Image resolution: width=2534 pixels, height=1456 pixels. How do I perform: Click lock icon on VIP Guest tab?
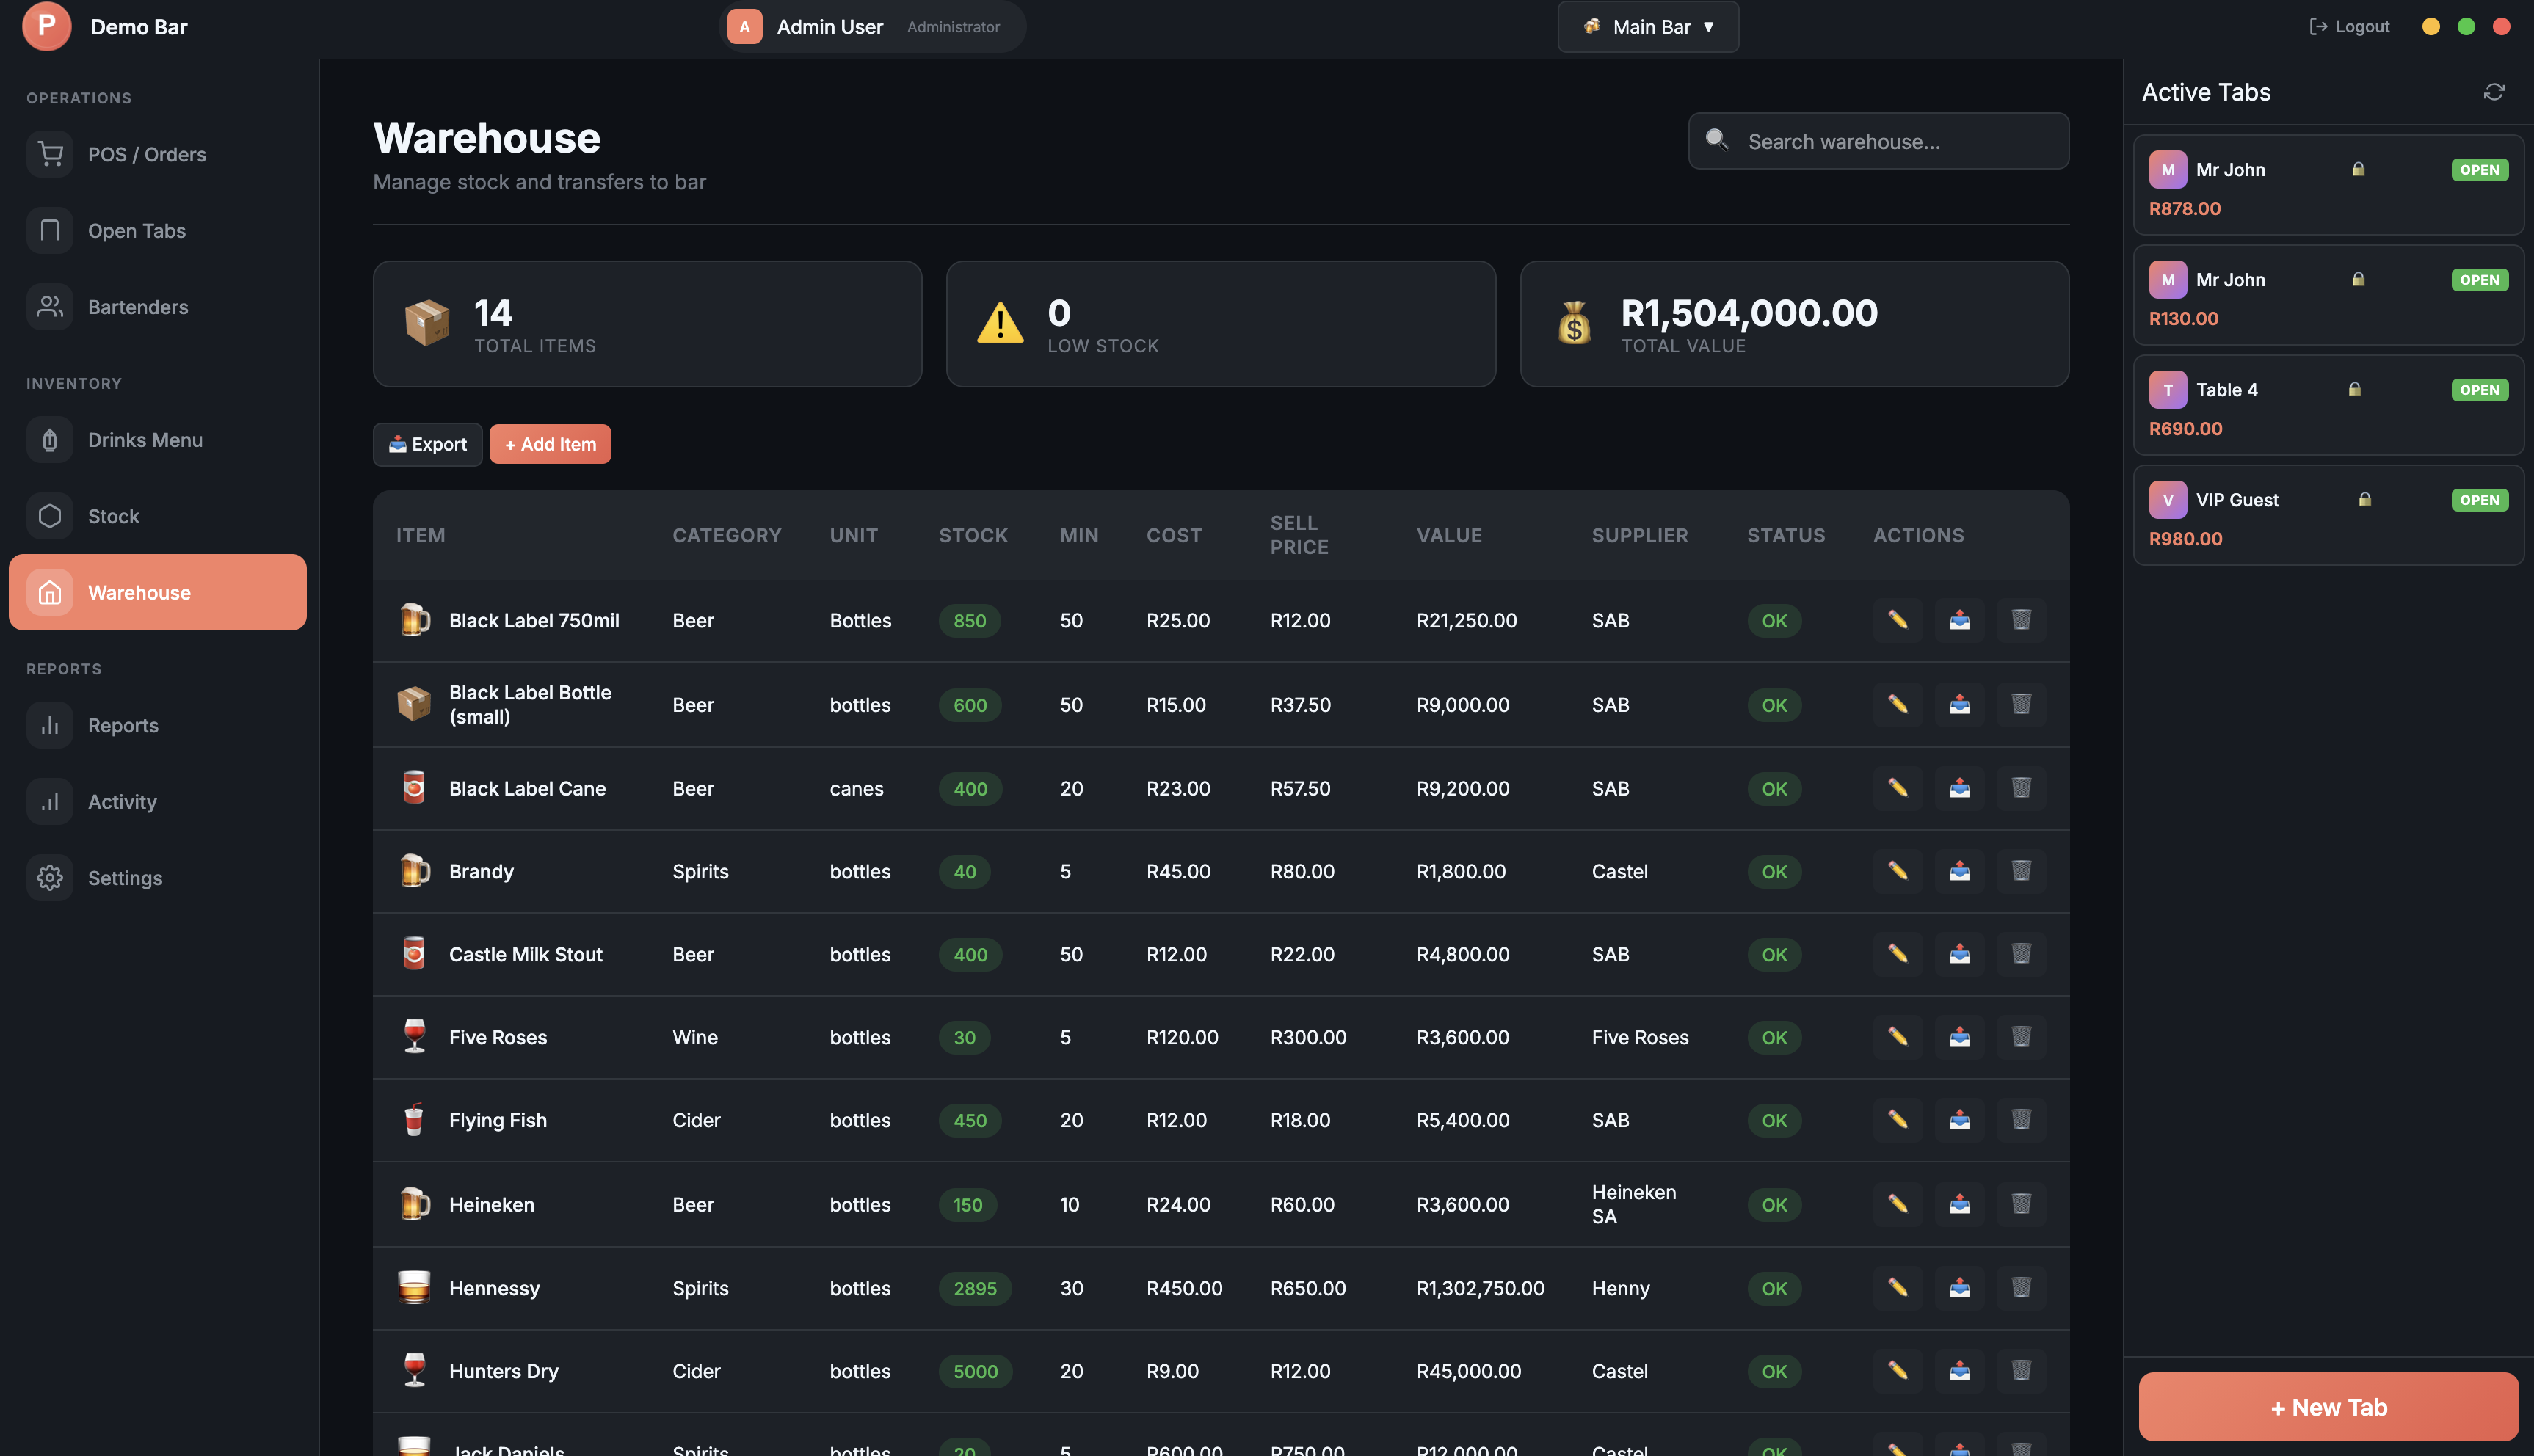(2365, 500)
